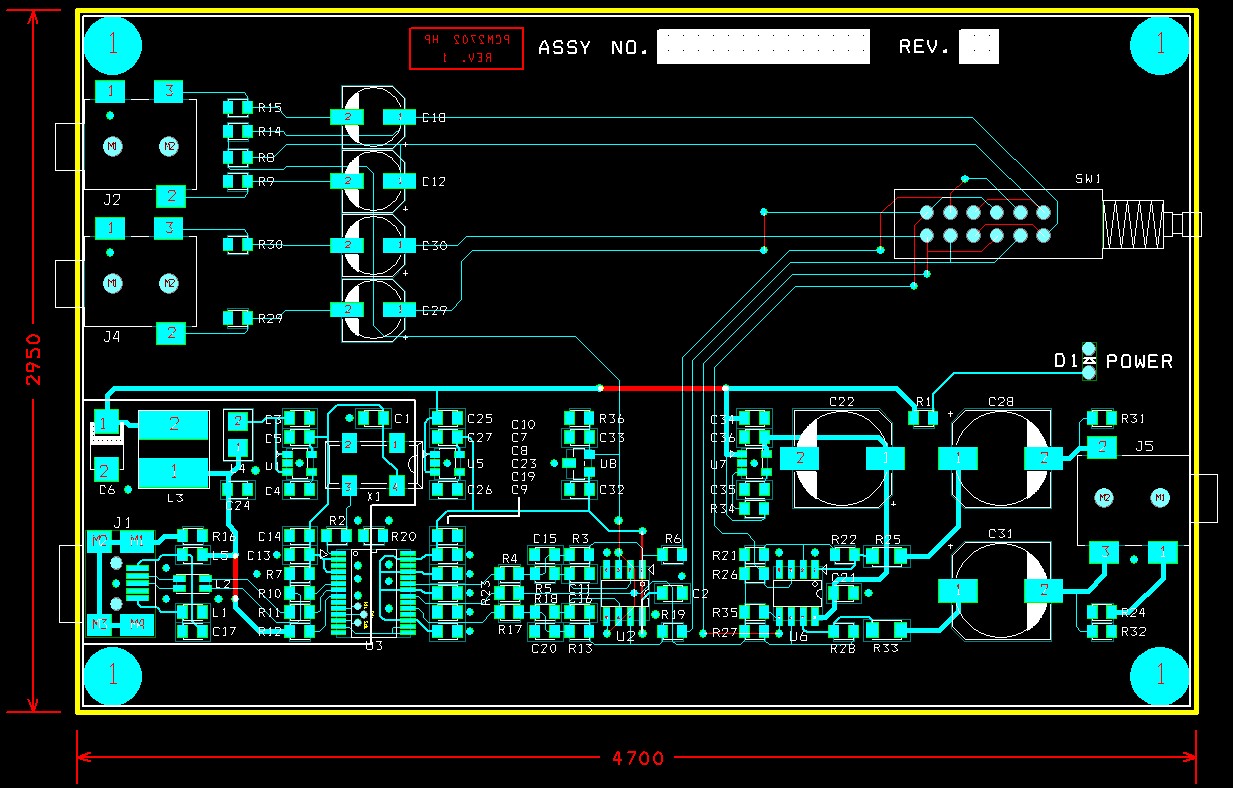Click the 'C14' capacitor label
This screenshot has width=1233, height=788.
pos(270,537)
